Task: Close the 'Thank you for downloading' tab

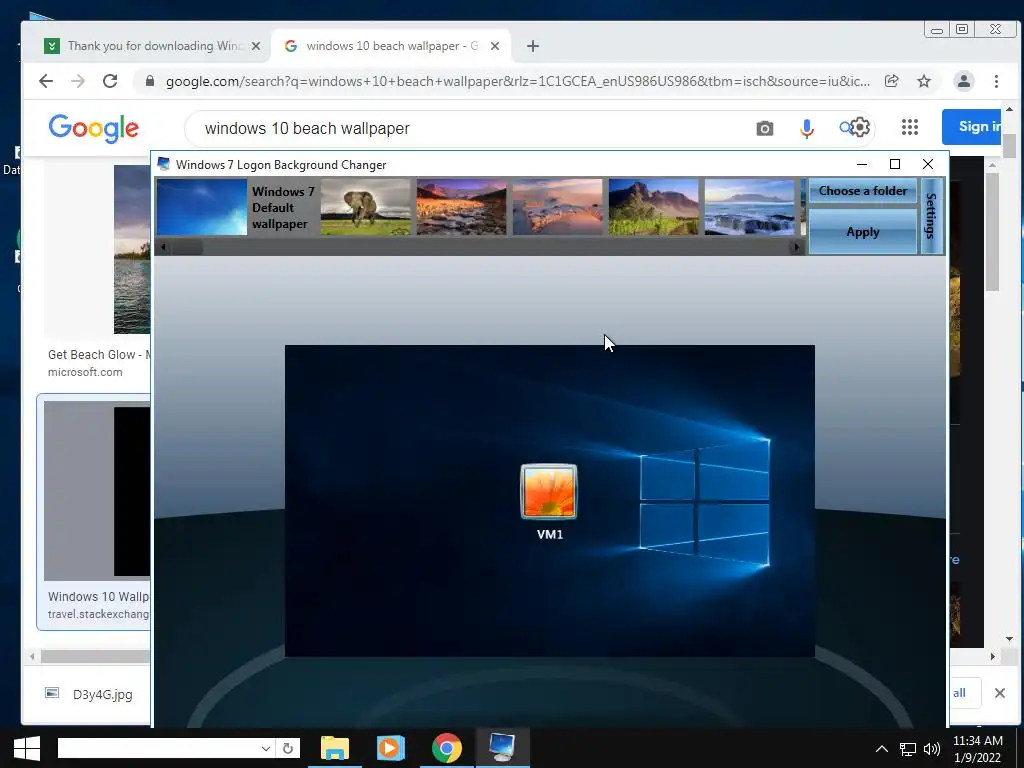Action: pyautogui.click(x=256, y=46)
